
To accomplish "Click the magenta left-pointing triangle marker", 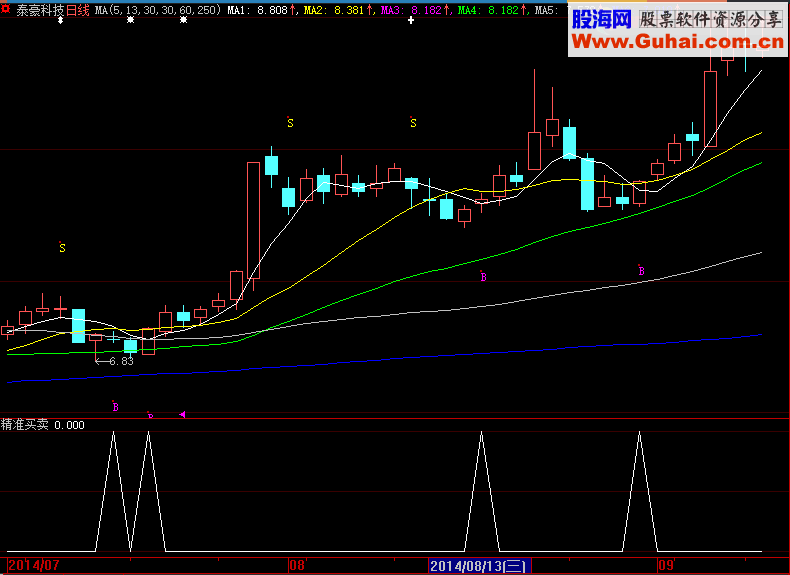I will coord(182,414).
